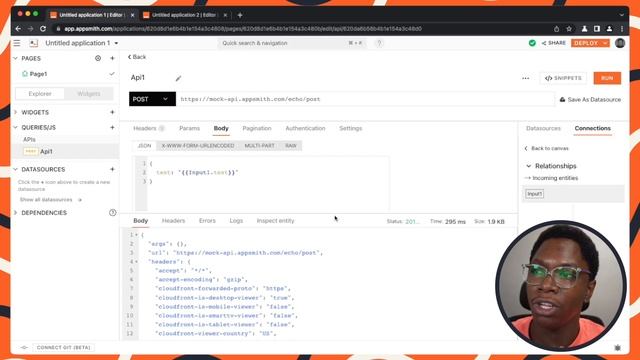Click the Appsmith logo icon beside the app name

(x=33, y=43)
